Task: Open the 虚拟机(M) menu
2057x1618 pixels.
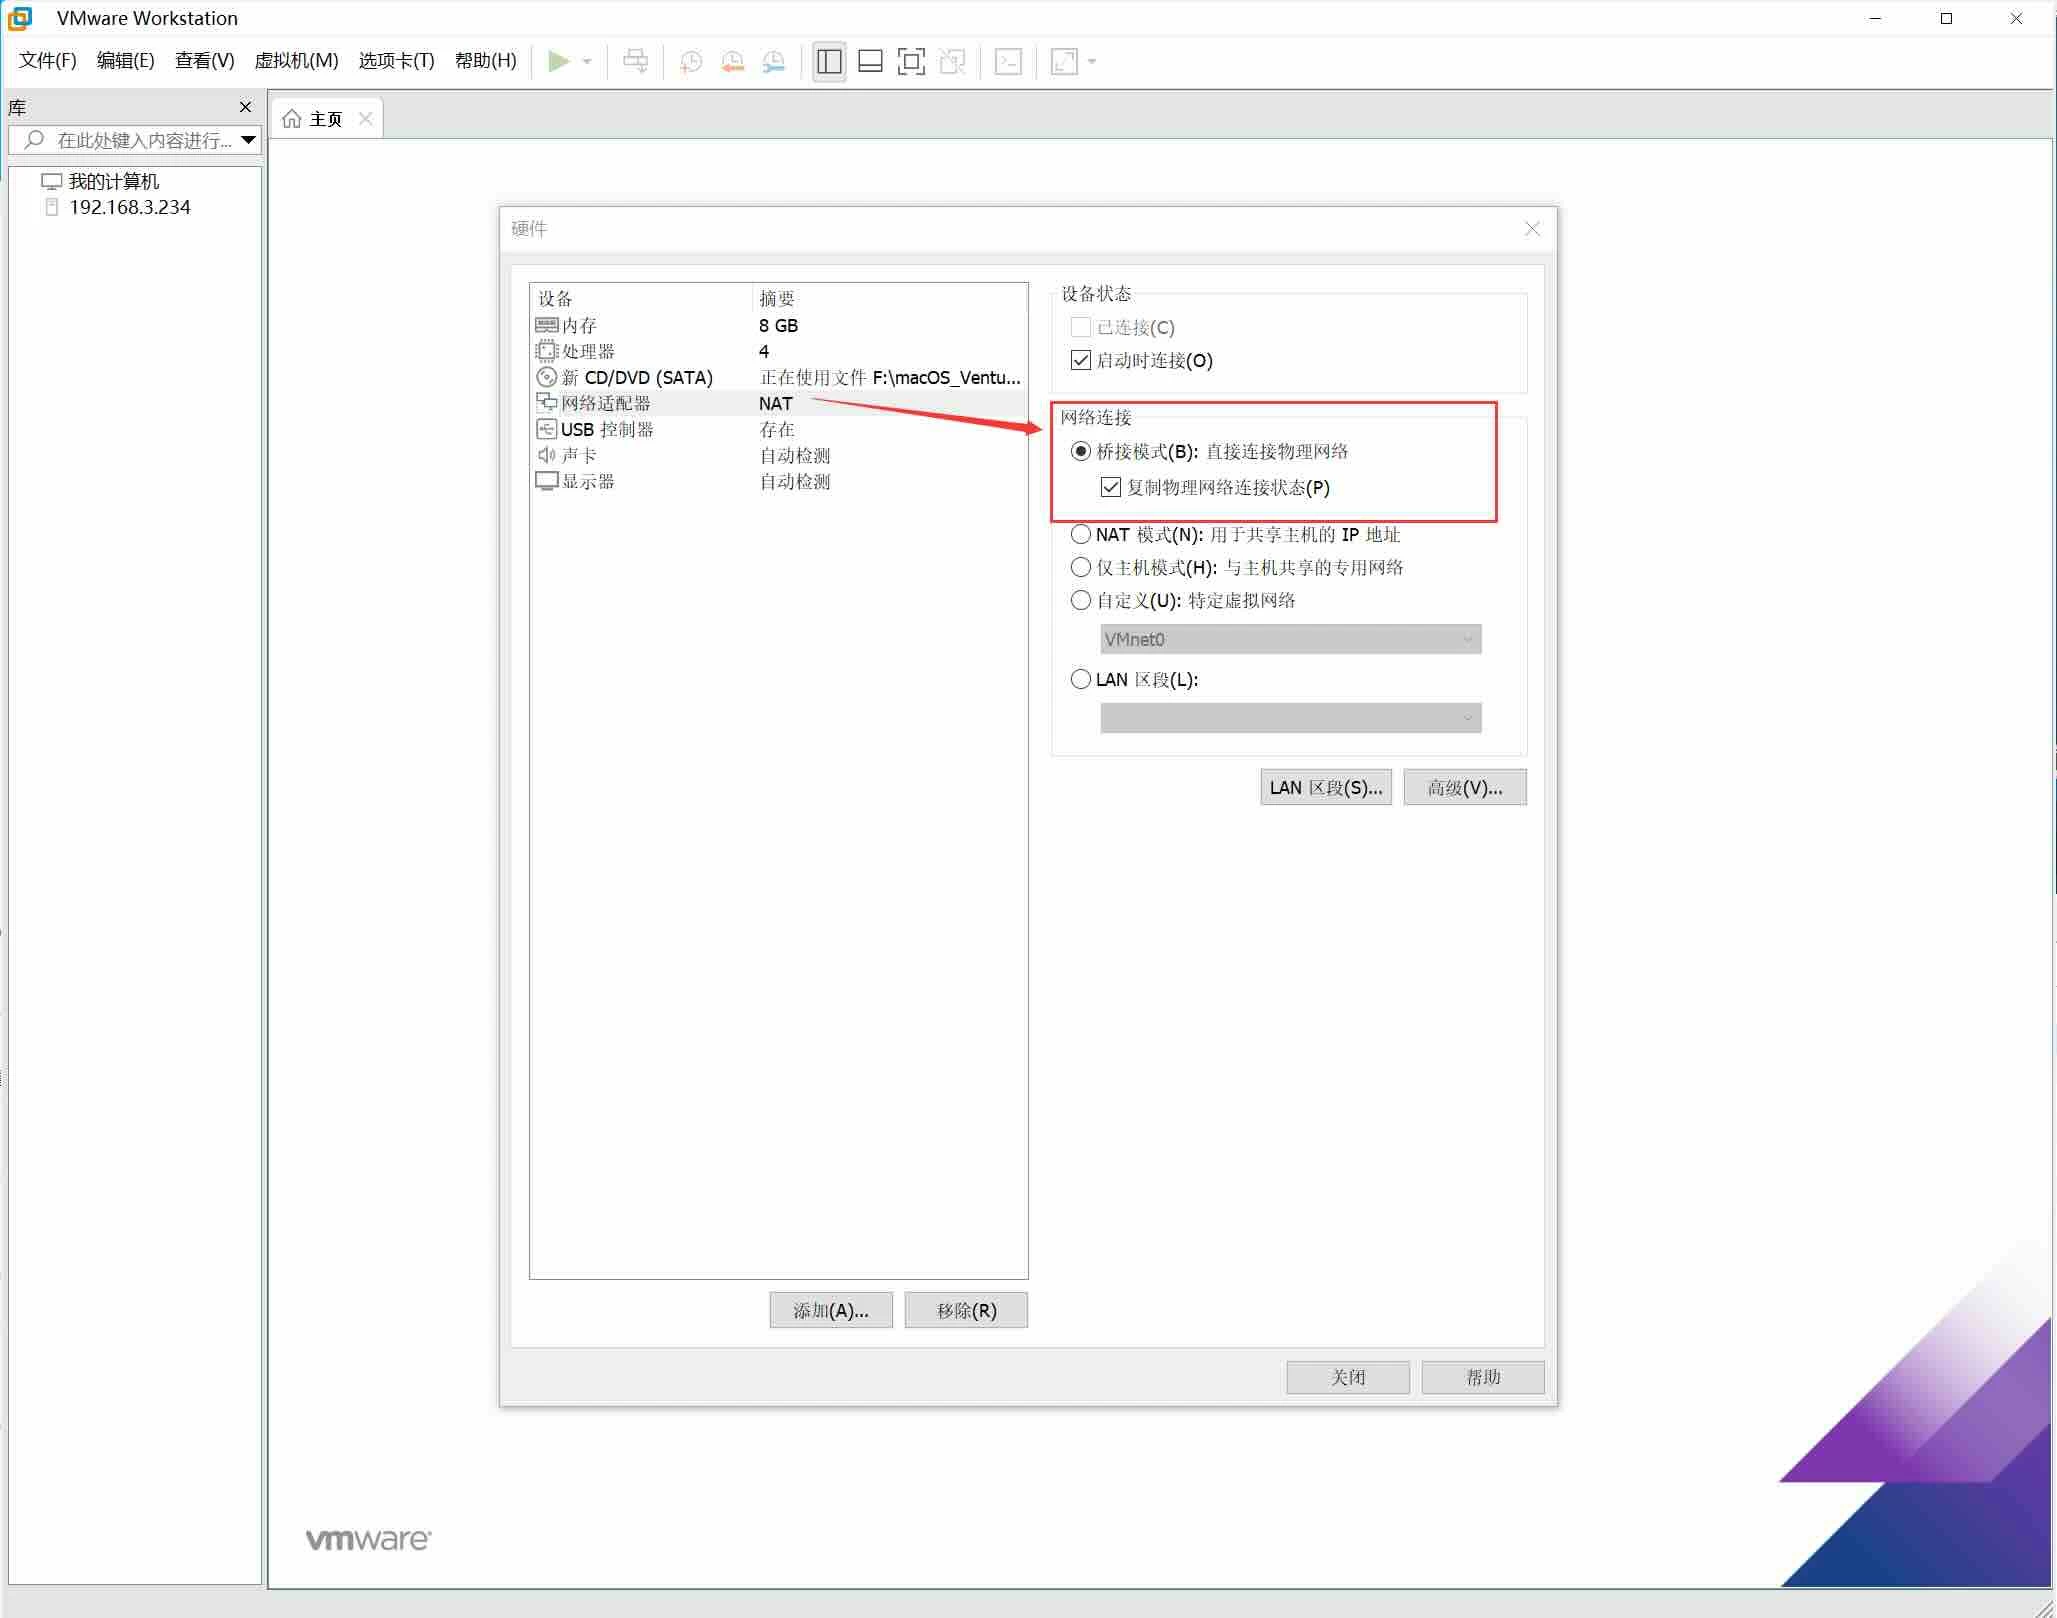Action: 296,60
